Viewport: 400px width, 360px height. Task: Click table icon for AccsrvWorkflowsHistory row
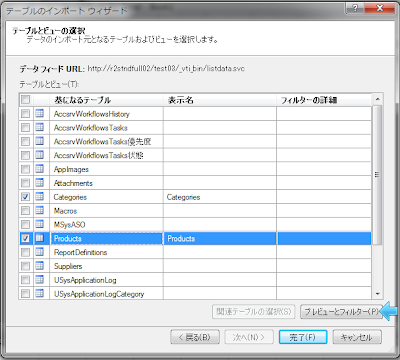(x=40, y=114)
